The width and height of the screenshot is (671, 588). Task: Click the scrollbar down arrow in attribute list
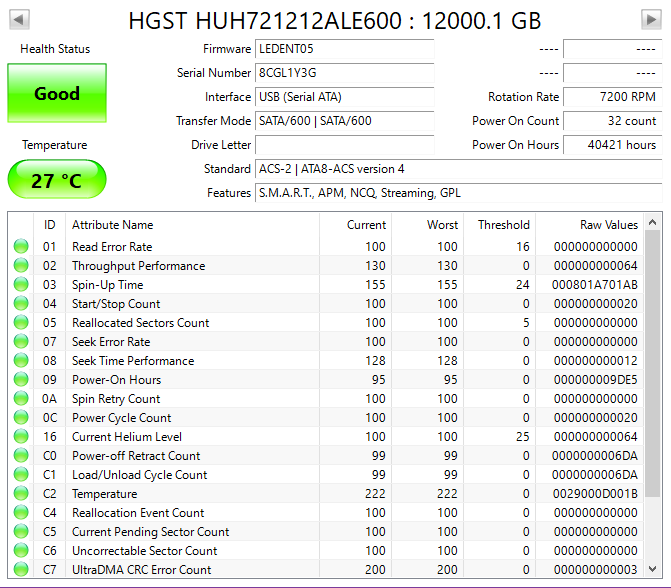653,569
